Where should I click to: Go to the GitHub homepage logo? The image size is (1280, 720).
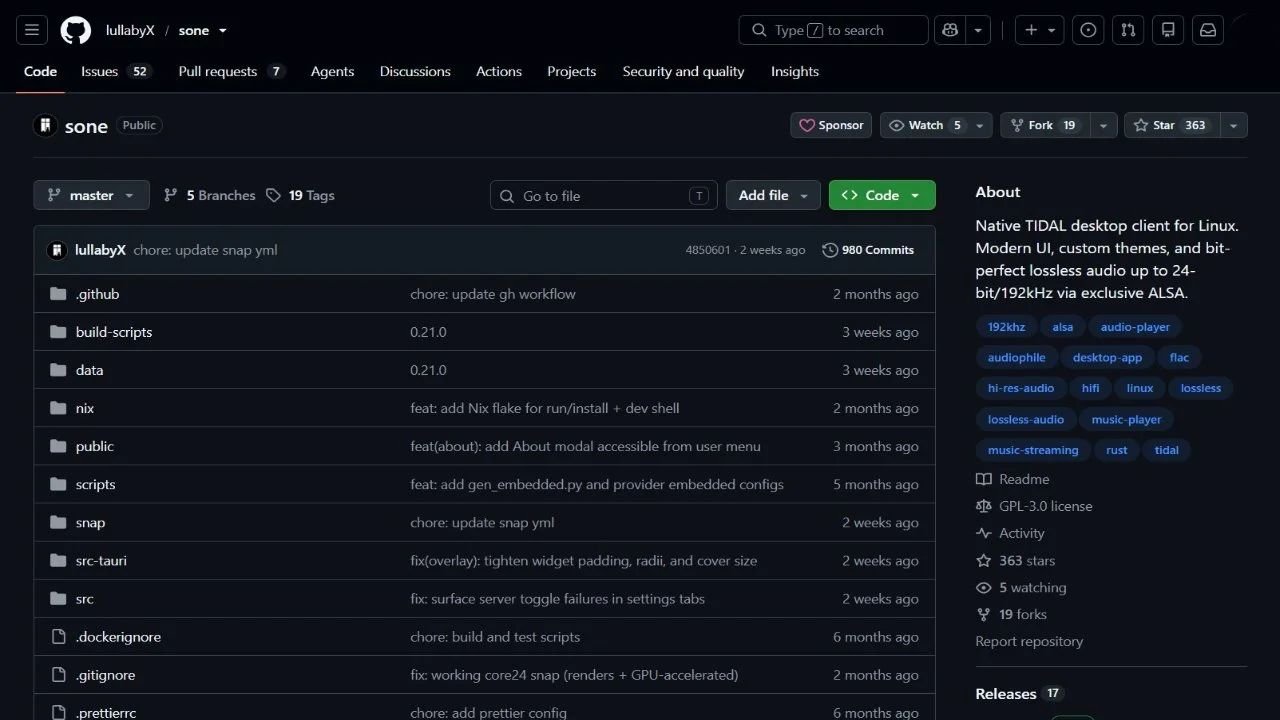tap(76, 30)
